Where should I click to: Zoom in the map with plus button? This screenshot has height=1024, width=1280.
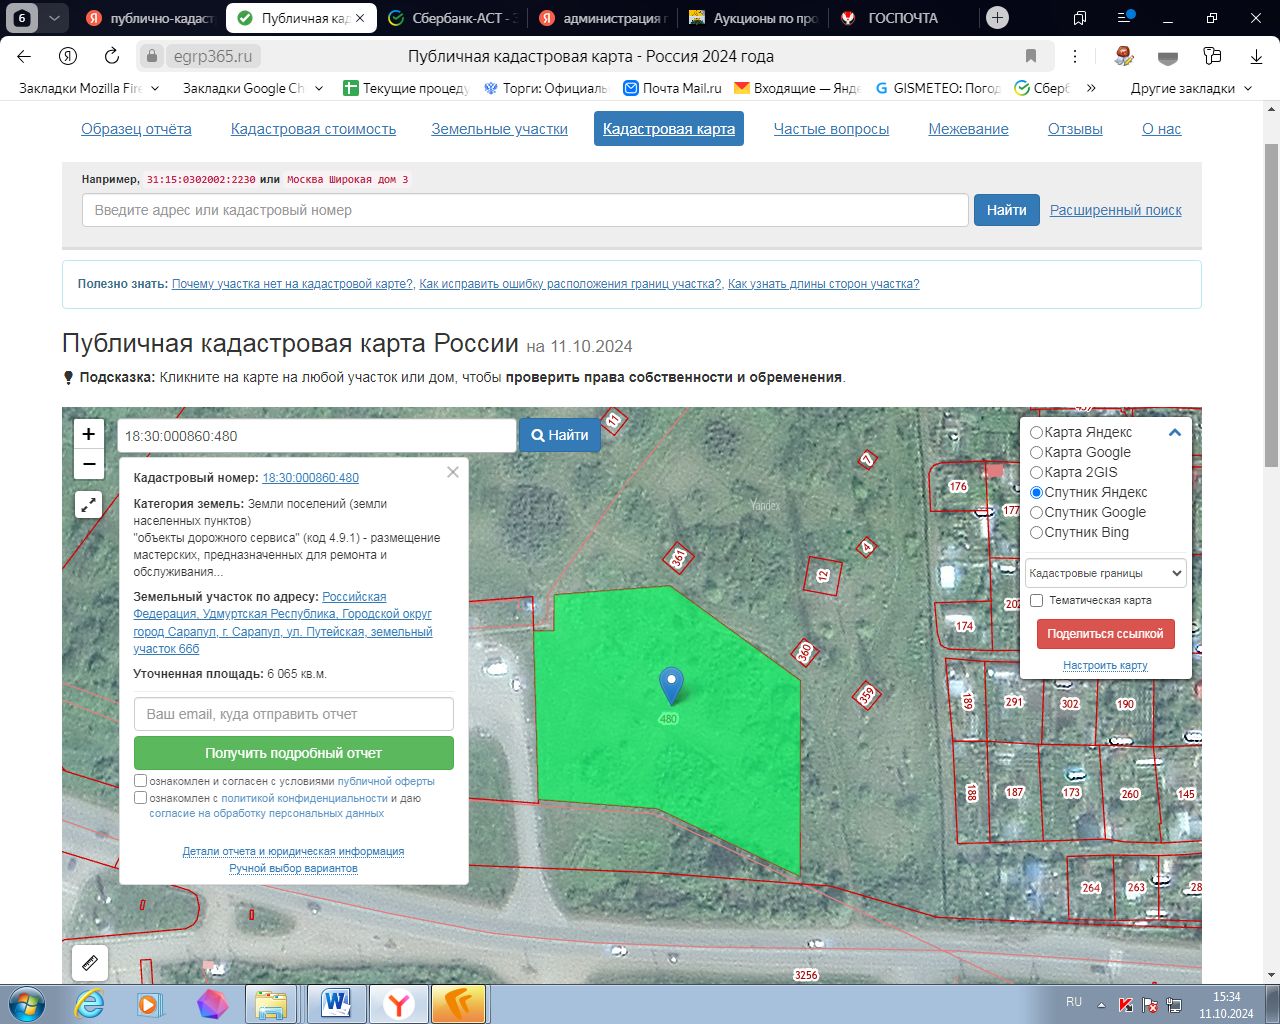pyautogui.click(x=89, y=434)
